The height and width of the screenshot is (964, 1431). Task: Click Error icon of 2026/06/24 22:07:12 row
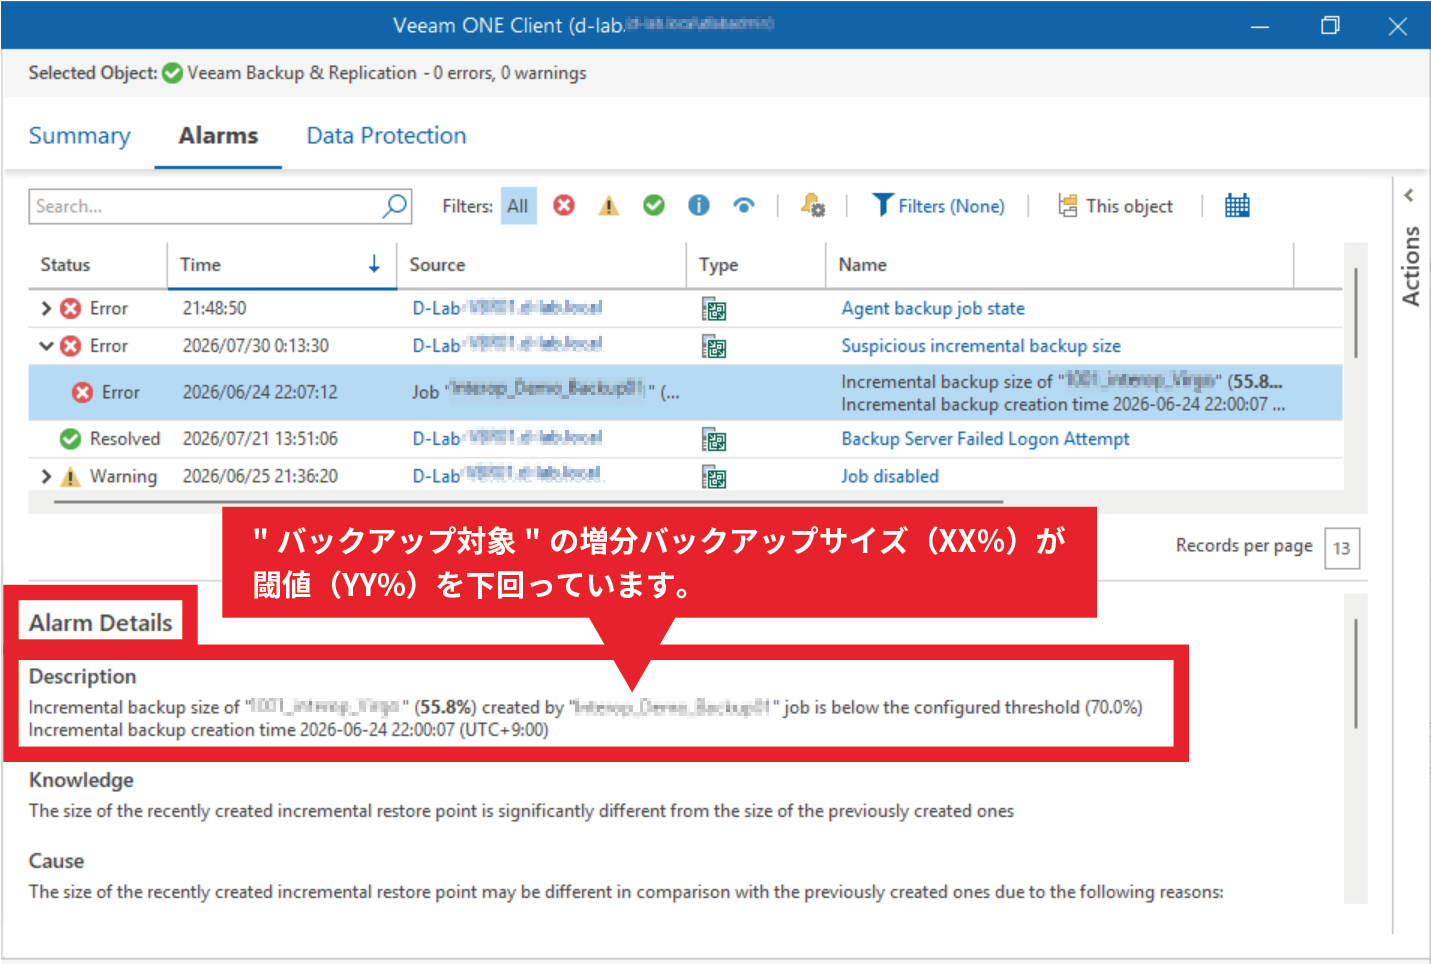coord(83,393)
